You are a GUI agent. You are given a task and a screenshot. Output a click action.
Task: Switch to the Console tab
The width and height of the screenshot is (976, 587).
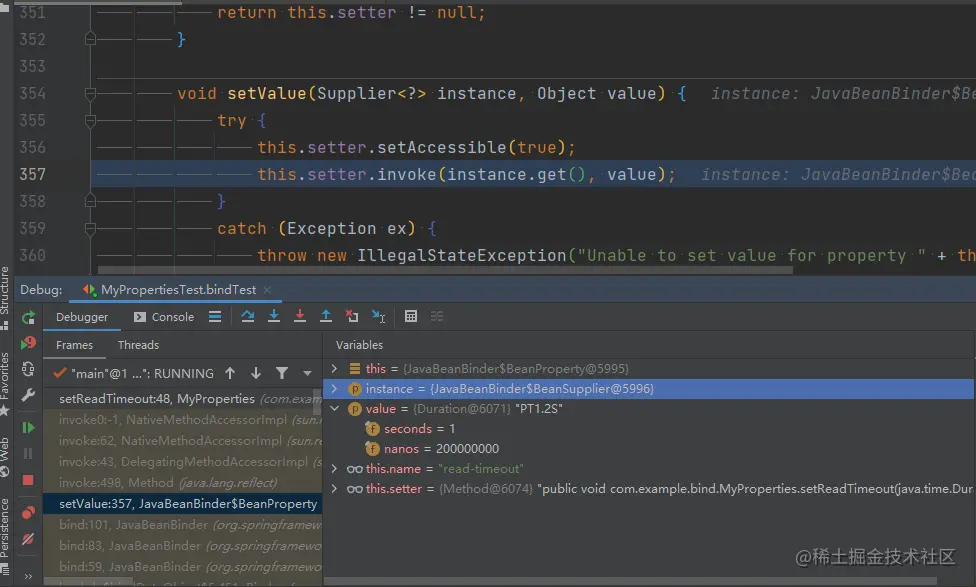(164, 317)
